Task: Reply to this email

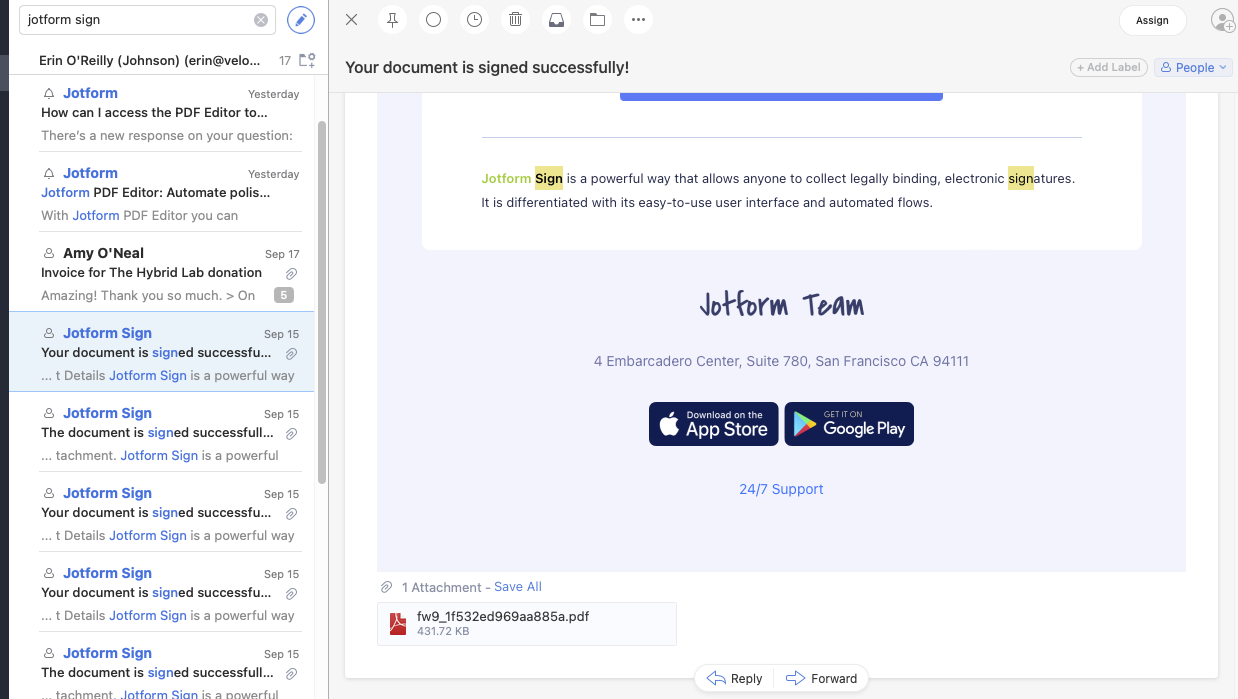Action: pyautogui.click(x=735, y=678)
